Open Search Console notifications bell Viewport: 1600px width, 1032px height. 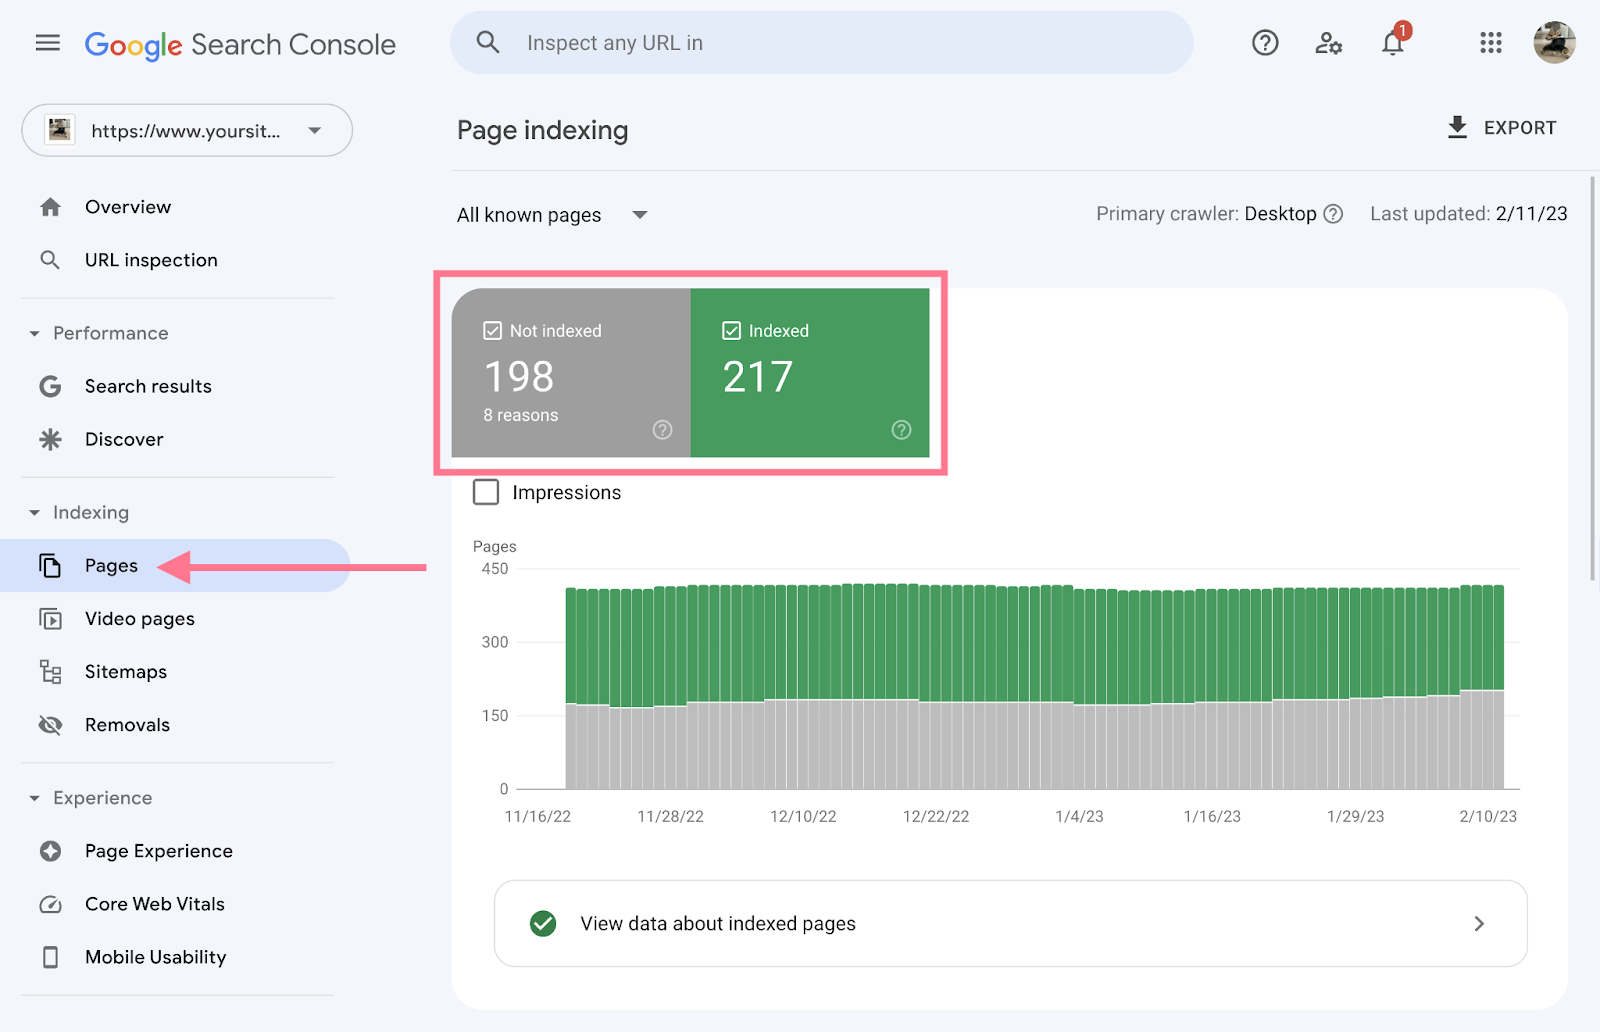click(x=1392, y=43)
